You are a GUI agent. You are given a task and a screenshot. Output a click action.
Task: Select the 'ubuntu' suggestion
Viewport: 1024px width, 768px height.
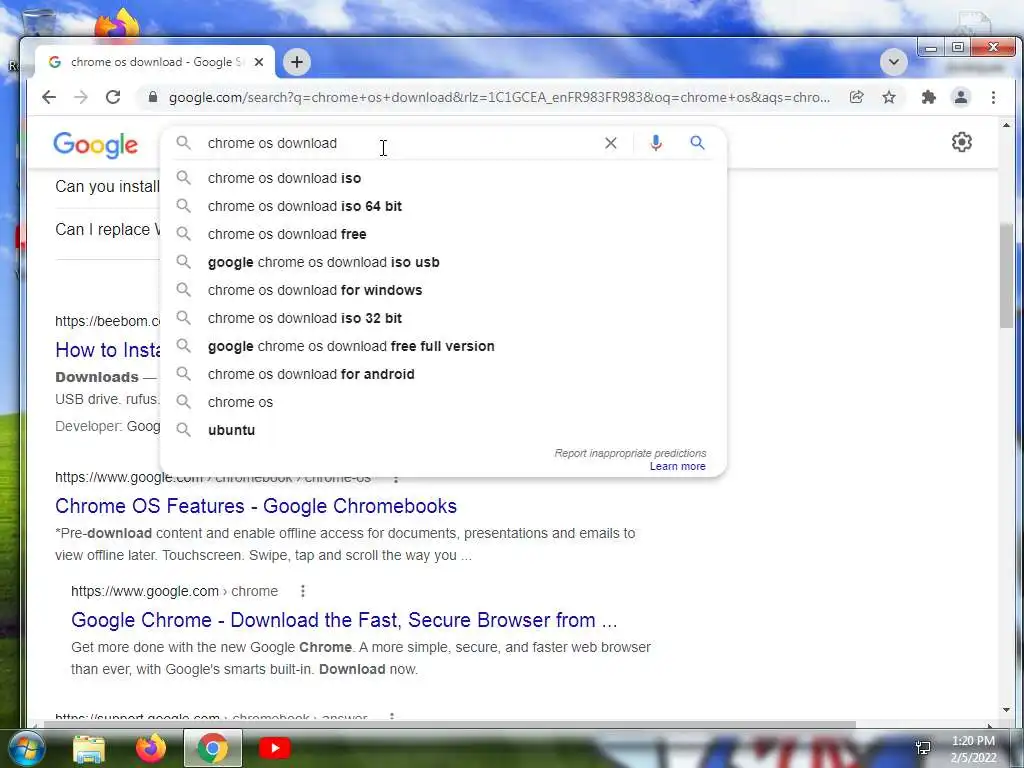click(443, 430)
